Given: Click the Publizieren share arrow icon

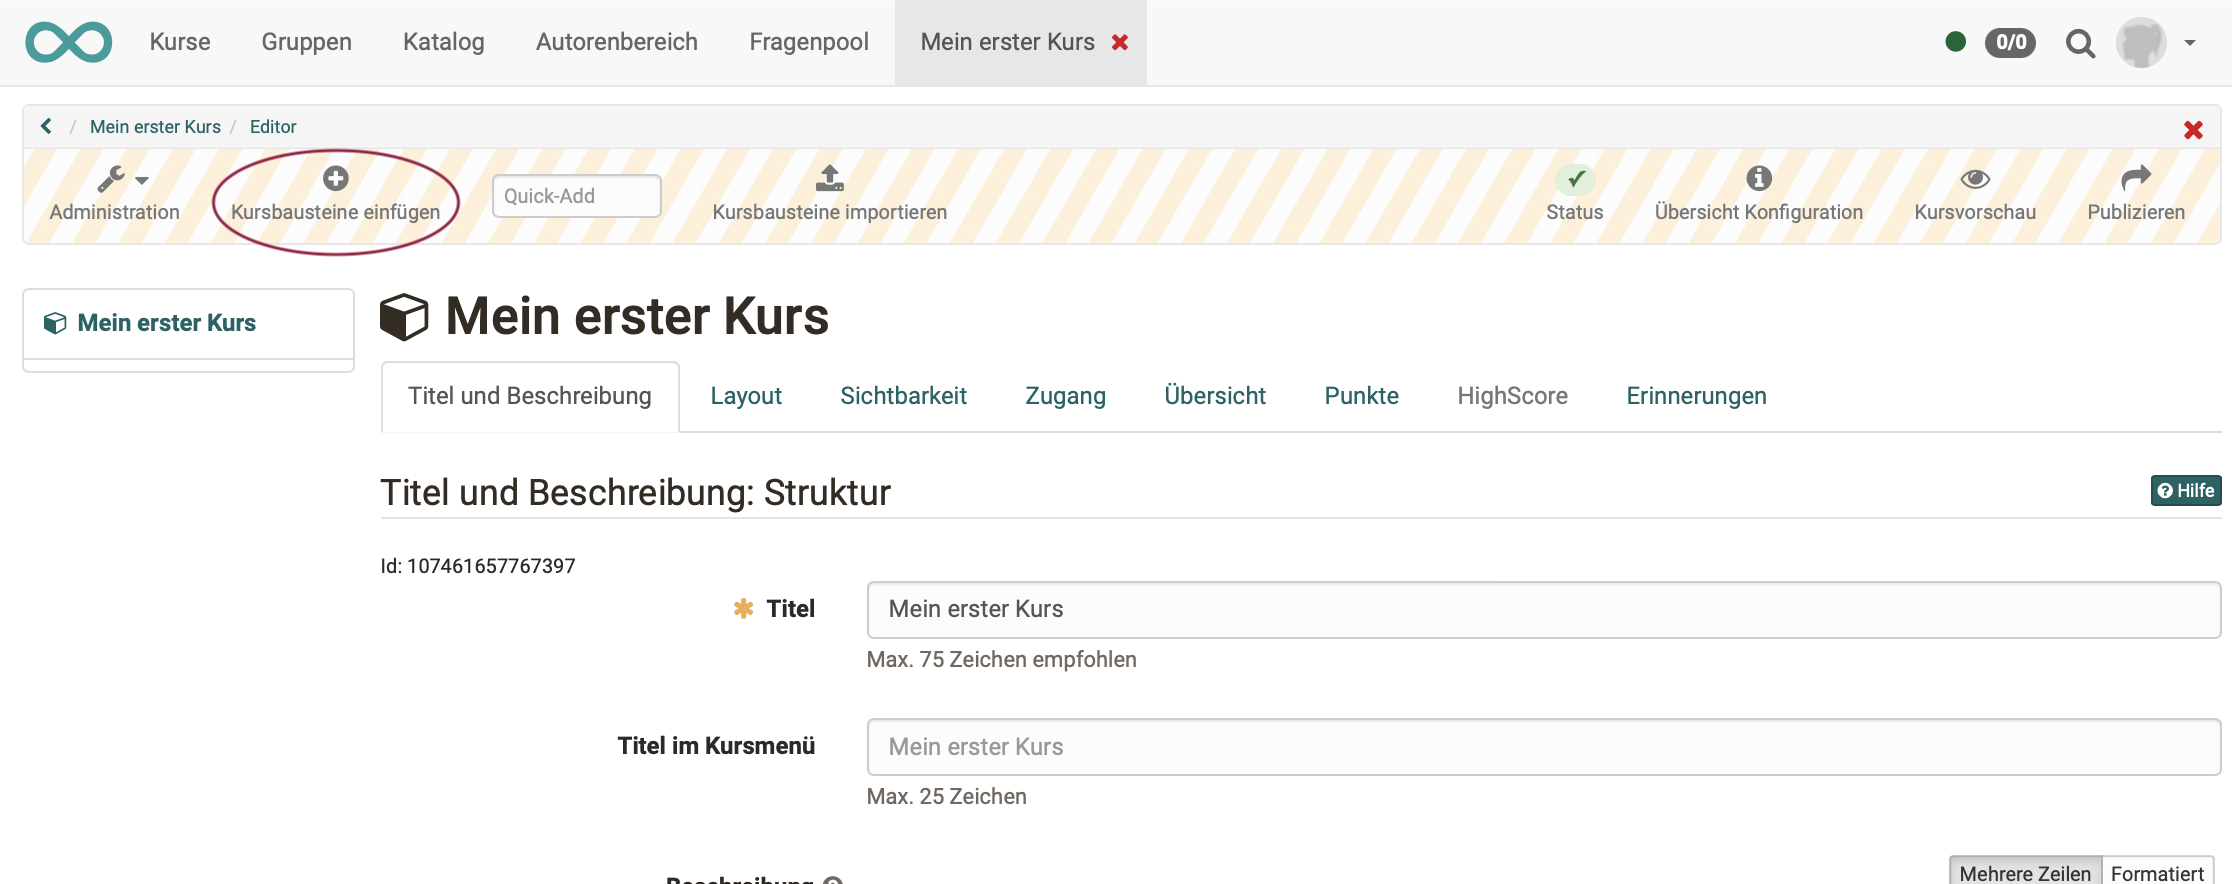Looking at the screenshot, I should (x=2136, y=178).
